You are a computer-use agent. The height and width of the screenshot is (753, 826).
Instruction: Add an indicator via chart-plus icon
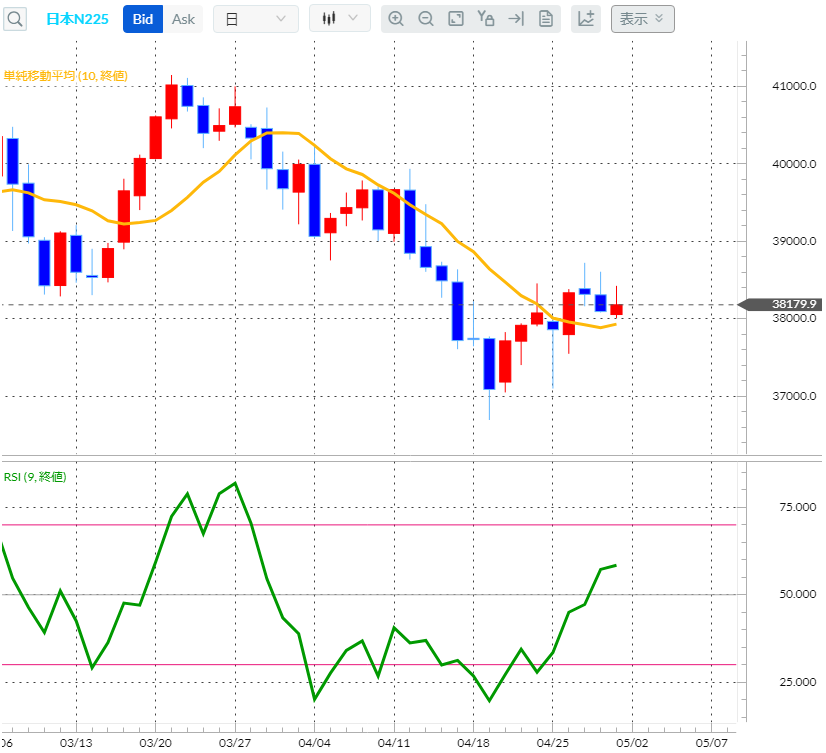coord(586,18)
